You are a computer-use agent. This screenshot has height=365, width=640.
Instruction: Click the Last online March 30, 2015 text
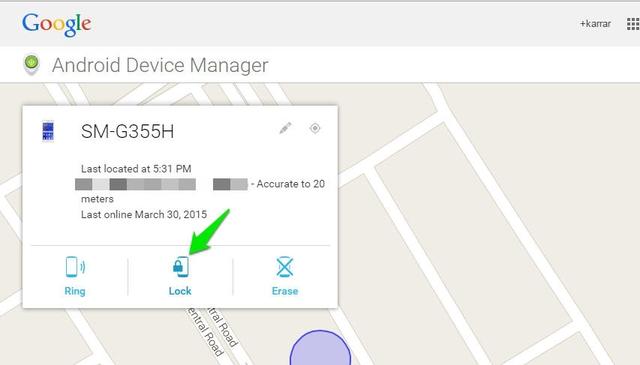144,214
